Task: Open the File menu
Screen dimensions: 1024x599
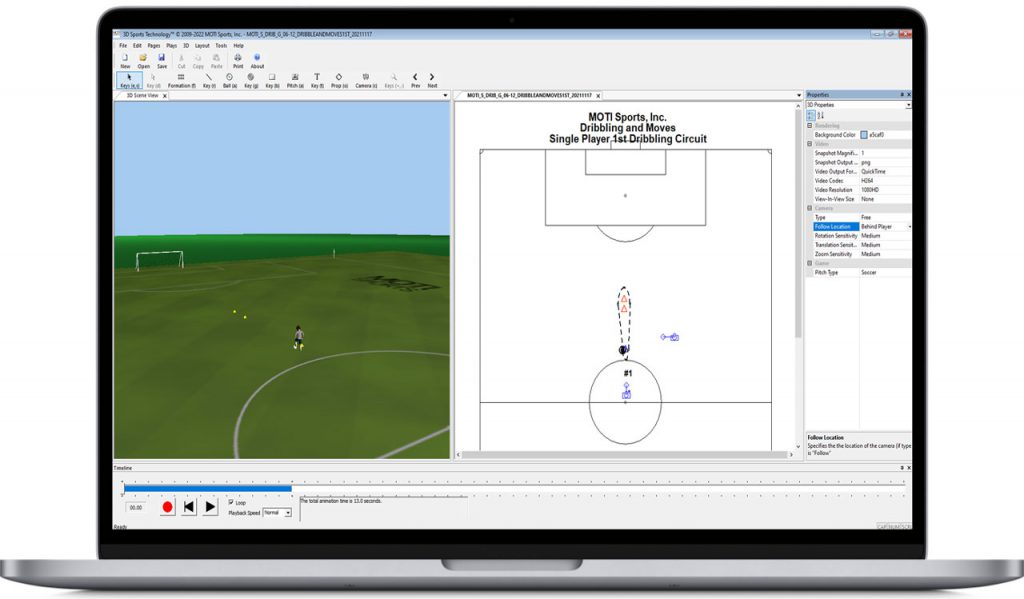Action: (x=123, y=46)
